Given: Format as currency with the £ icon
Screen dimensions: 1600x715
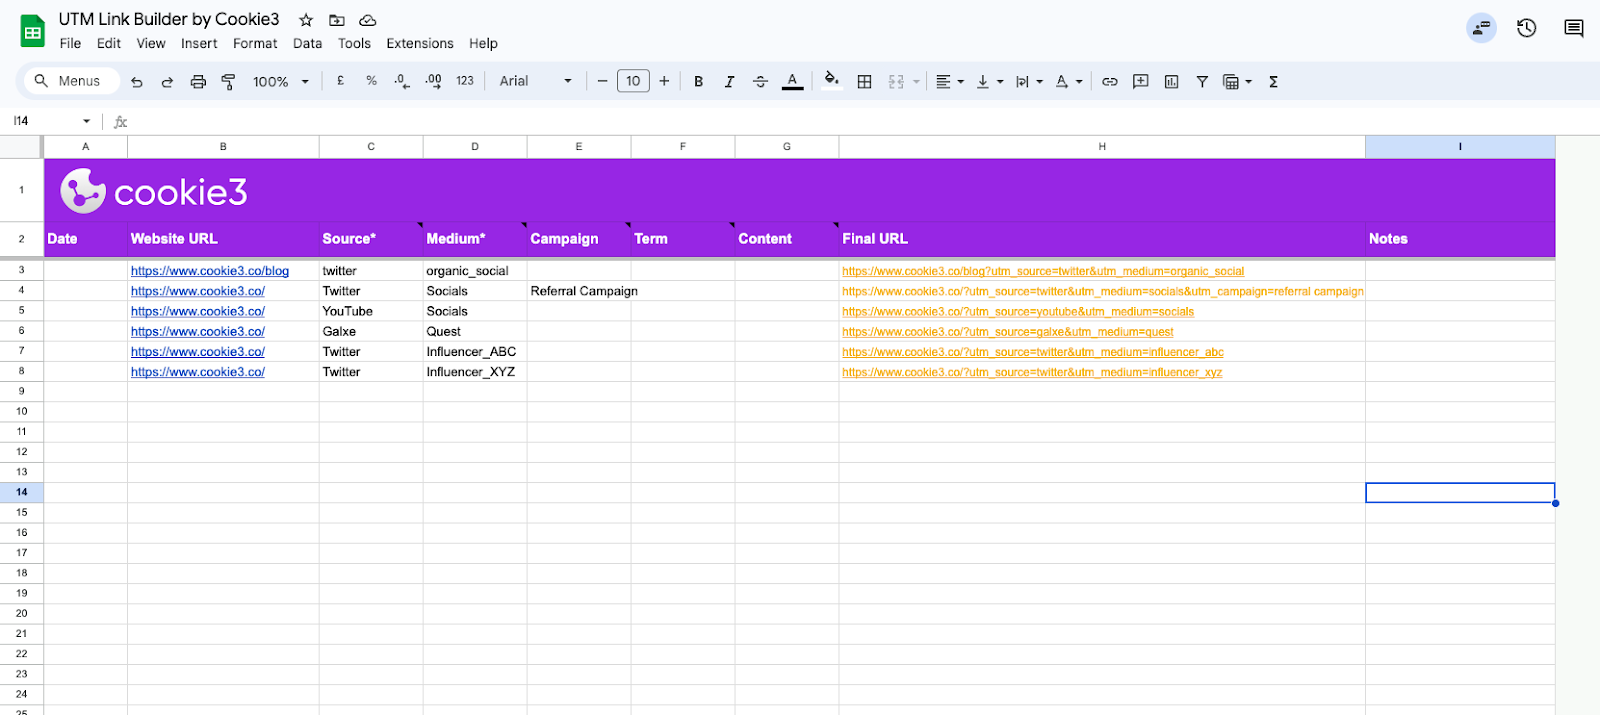Looking at the screenshot, I should click(x=341, y=81).
